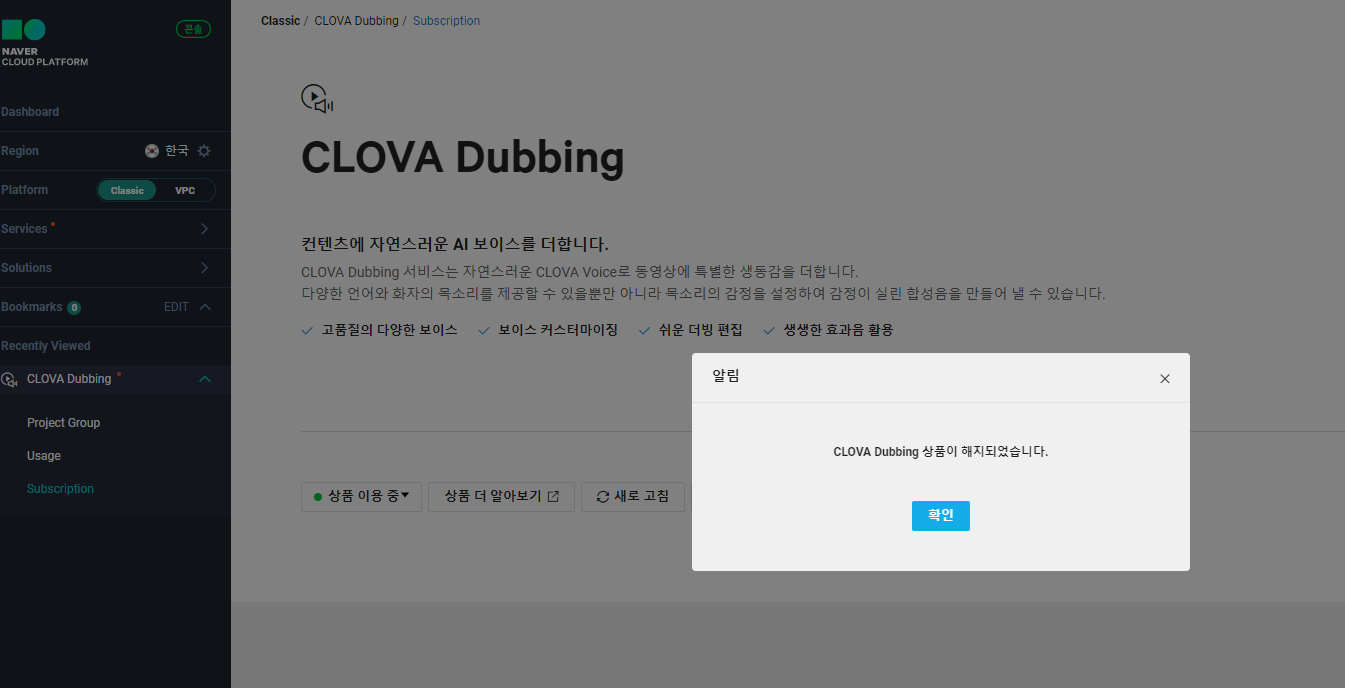This screenshot has height=688, width=1345.
Task: Open Project Group page
Action: (64, 423)
